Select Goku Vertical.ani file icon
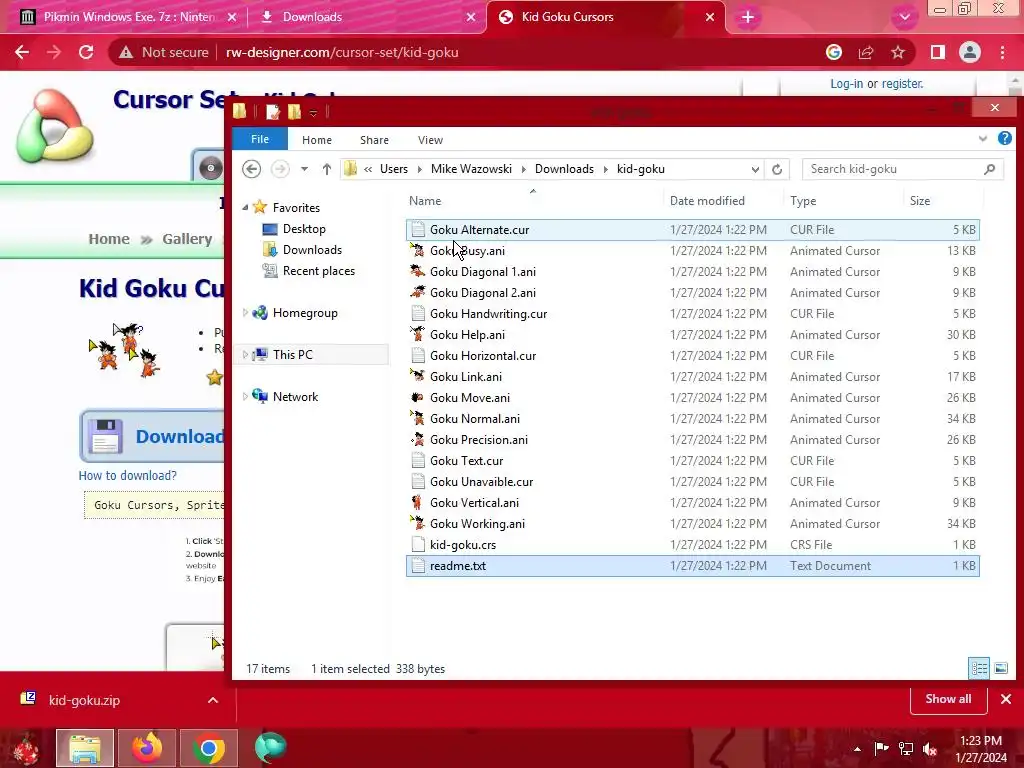Screen dimensions: 1024x768 click(x=417, y=502)
